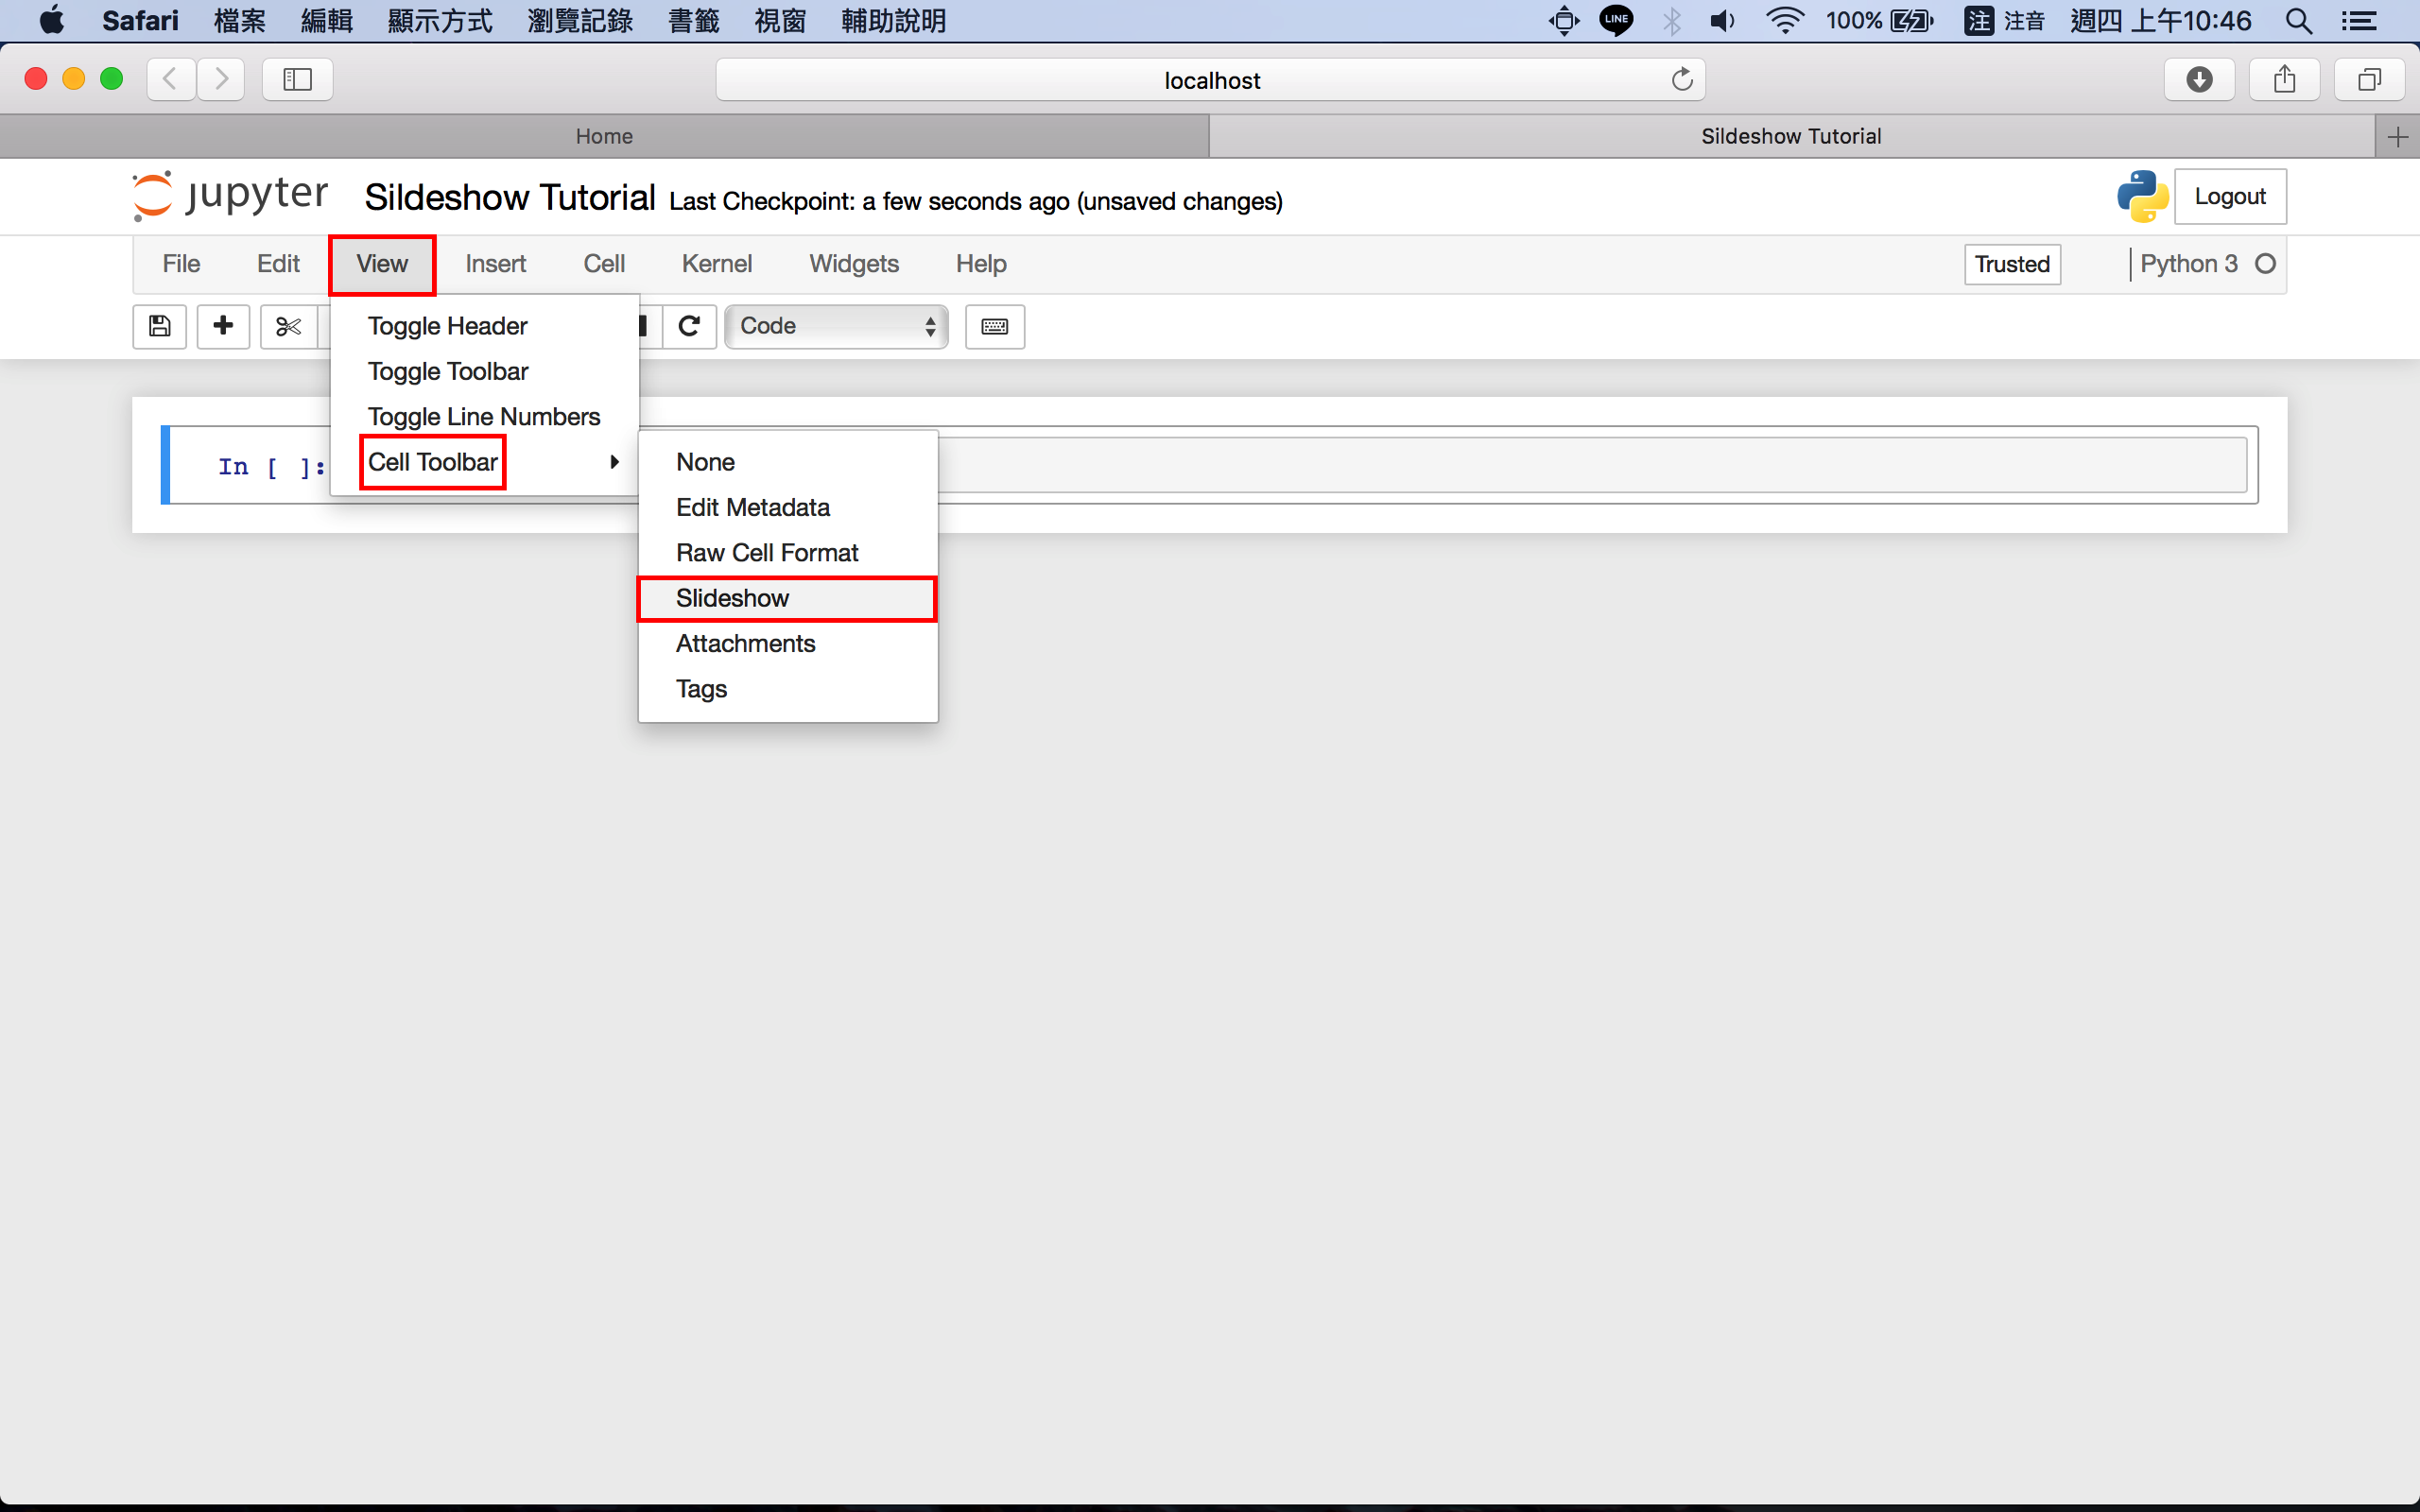Expand the Cell Toolbar submenu
This screenshot has width=2420, height=1512.
tap(433, 462)
